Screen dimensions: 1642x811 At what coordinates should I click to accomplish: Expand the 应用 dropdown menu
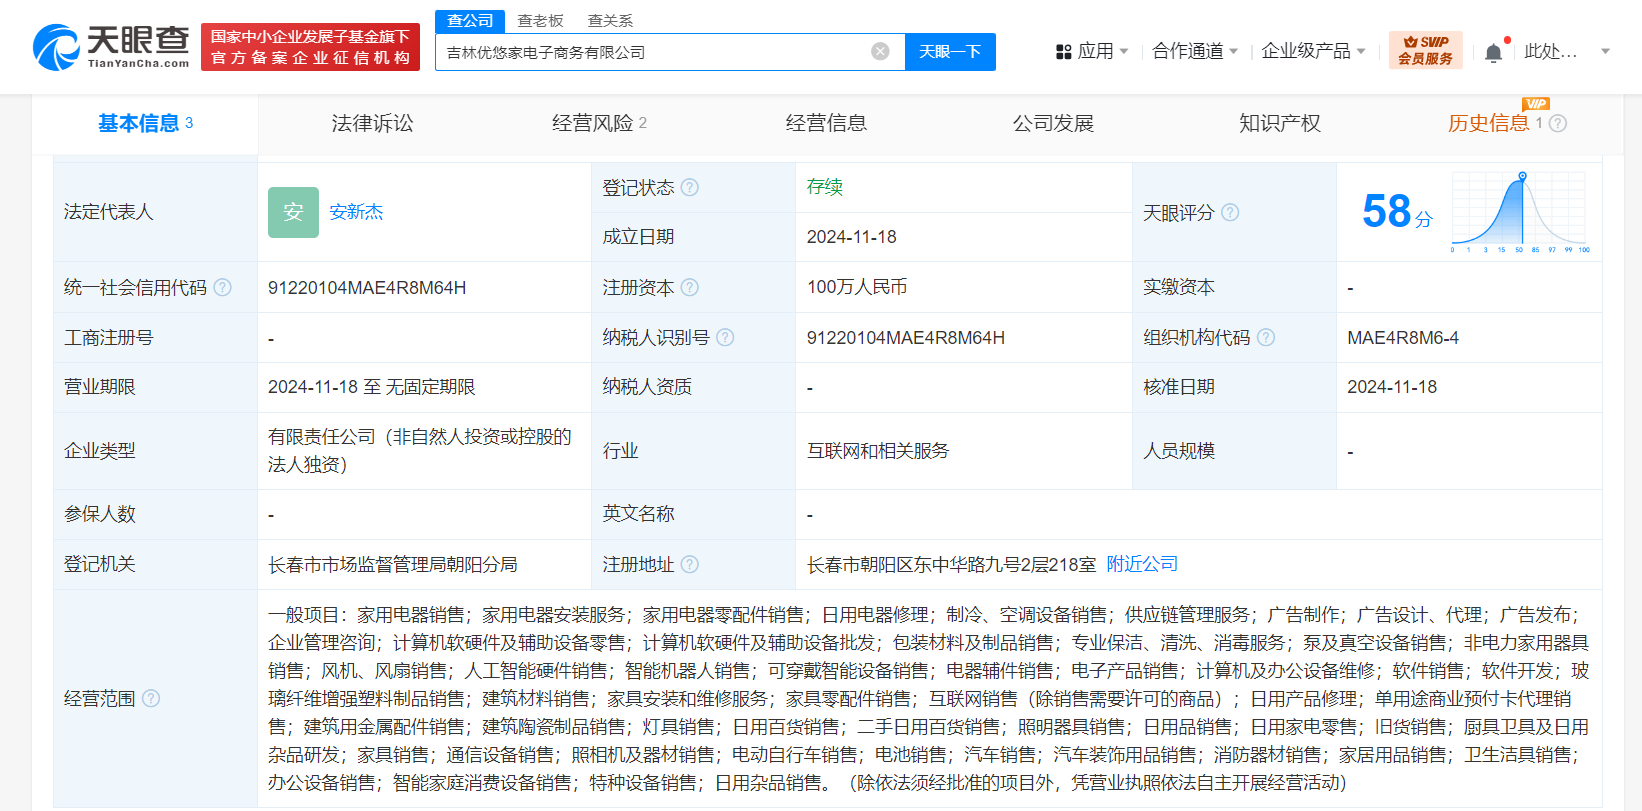click(1093, 51)
